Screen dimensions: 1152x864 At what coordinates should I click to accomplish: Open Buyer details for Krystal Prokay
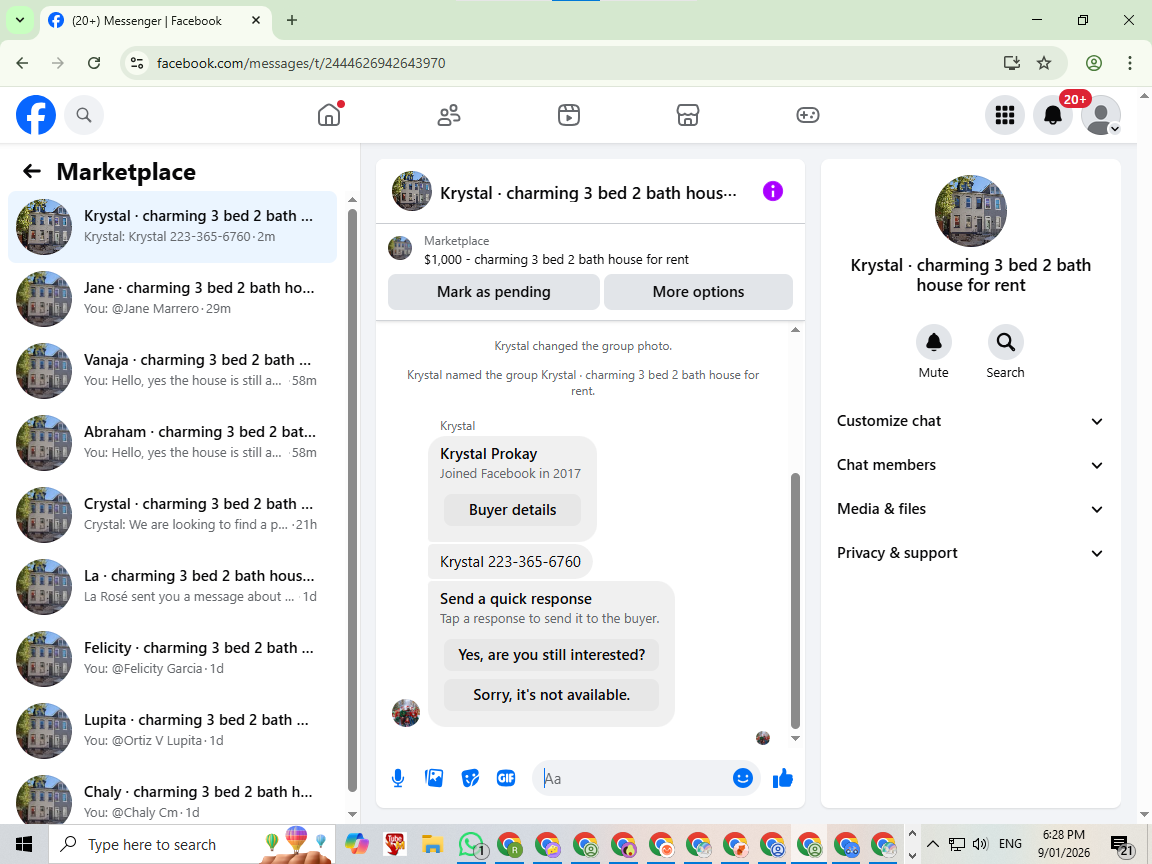coord(512,510)
